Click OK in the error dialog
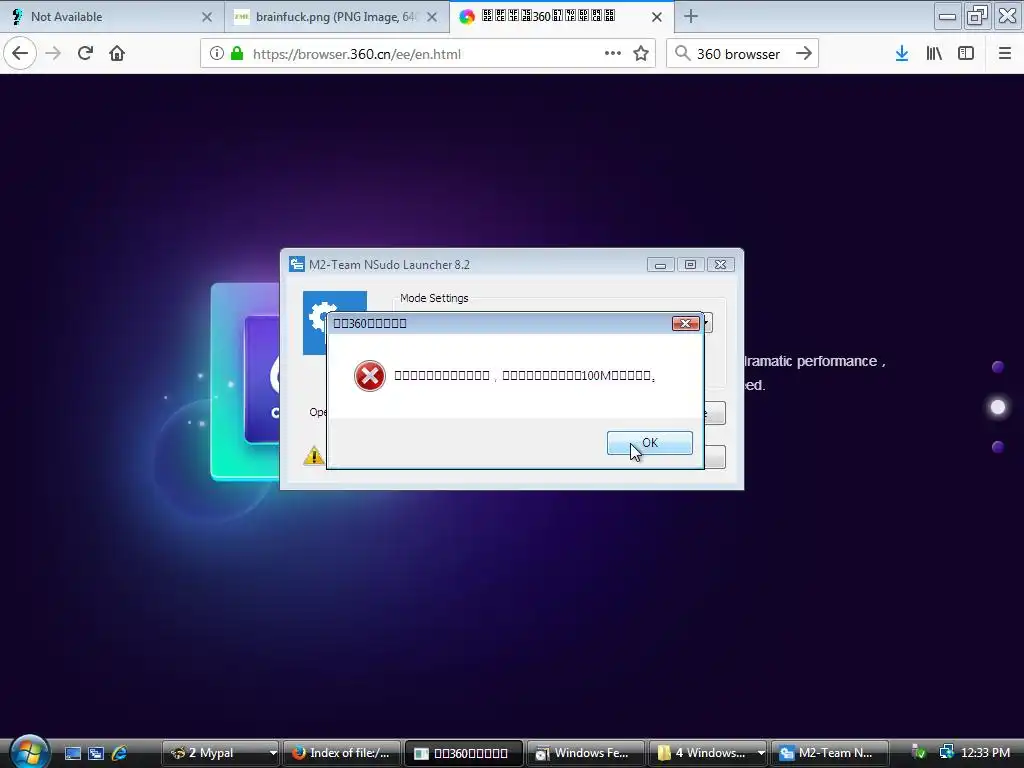The height and width of the screenshot is (768, 1024). point(649,443)
